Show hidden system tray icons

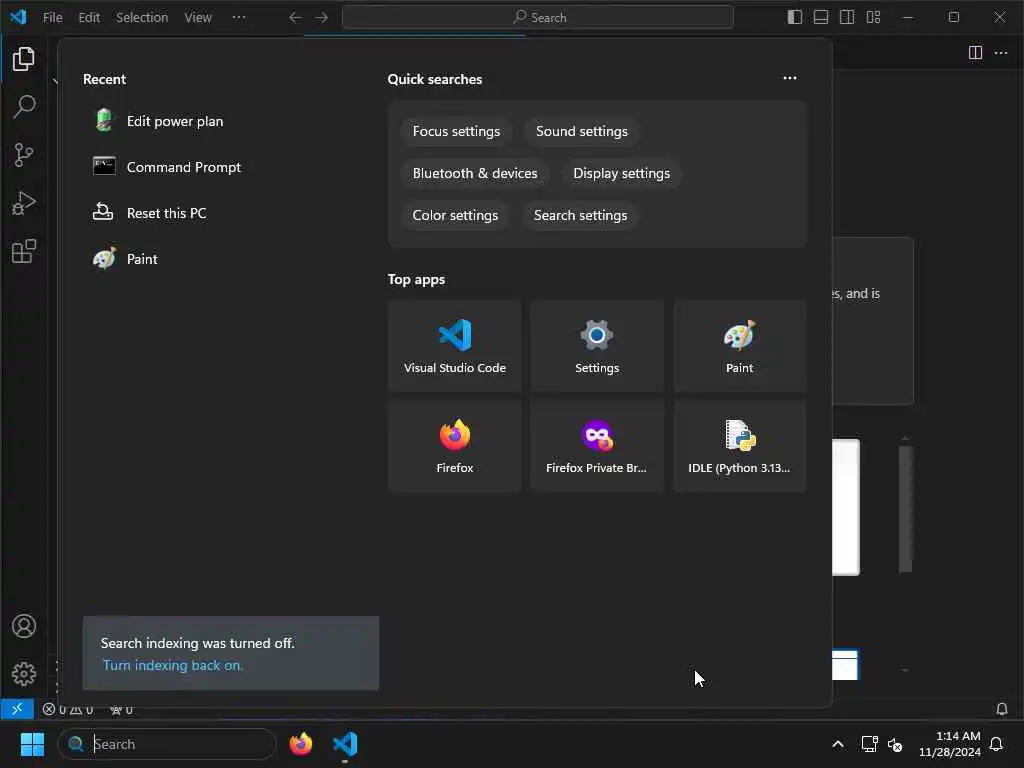(x=838, y=744)
